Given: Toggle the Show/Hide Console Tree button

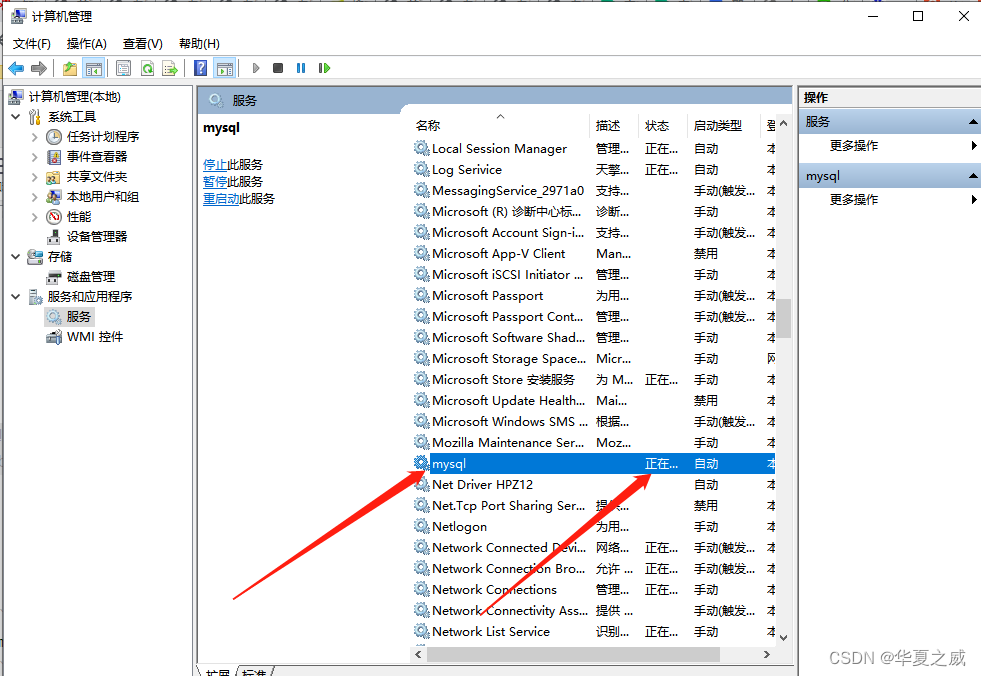Looking at the screenshot, I should click(x=93, y=68).
